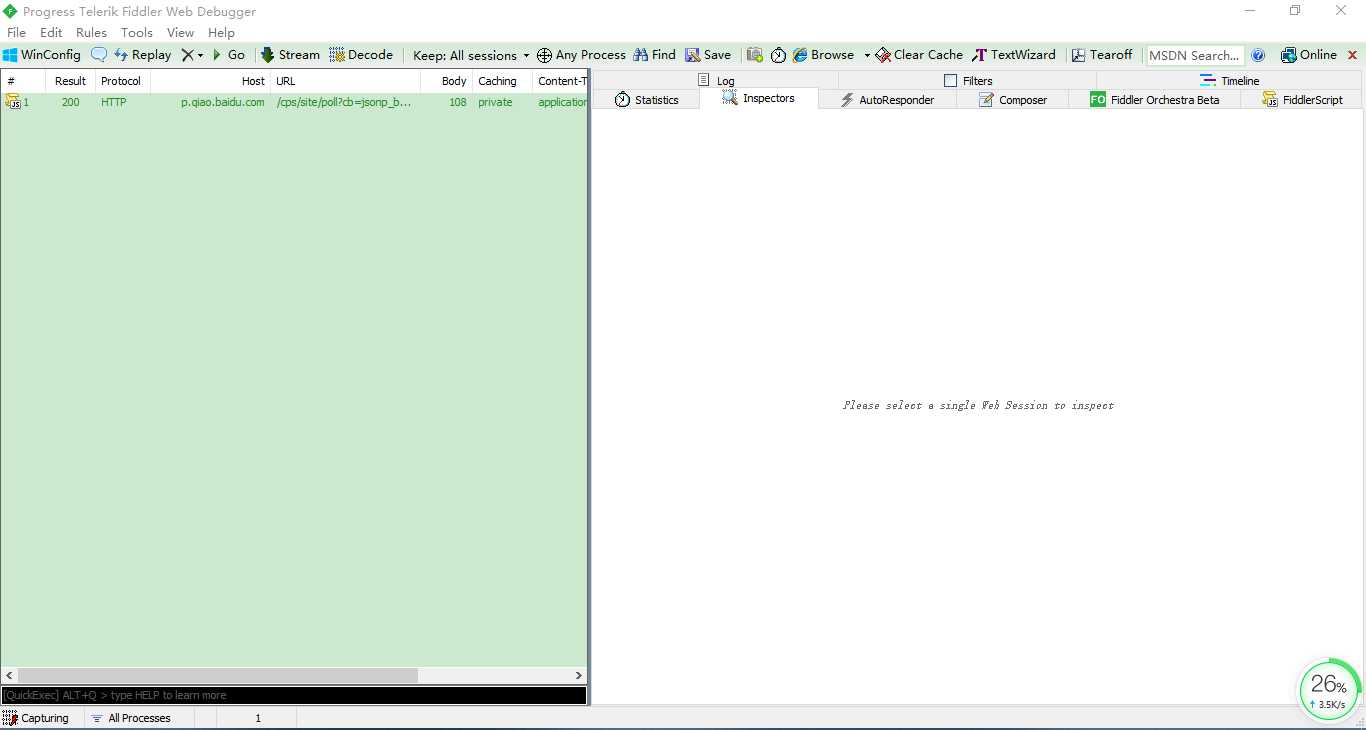Click the 26% network speed widget
Viewport: 1366px width, 730px height.
pyautogui.click(x=1330, y=689)
